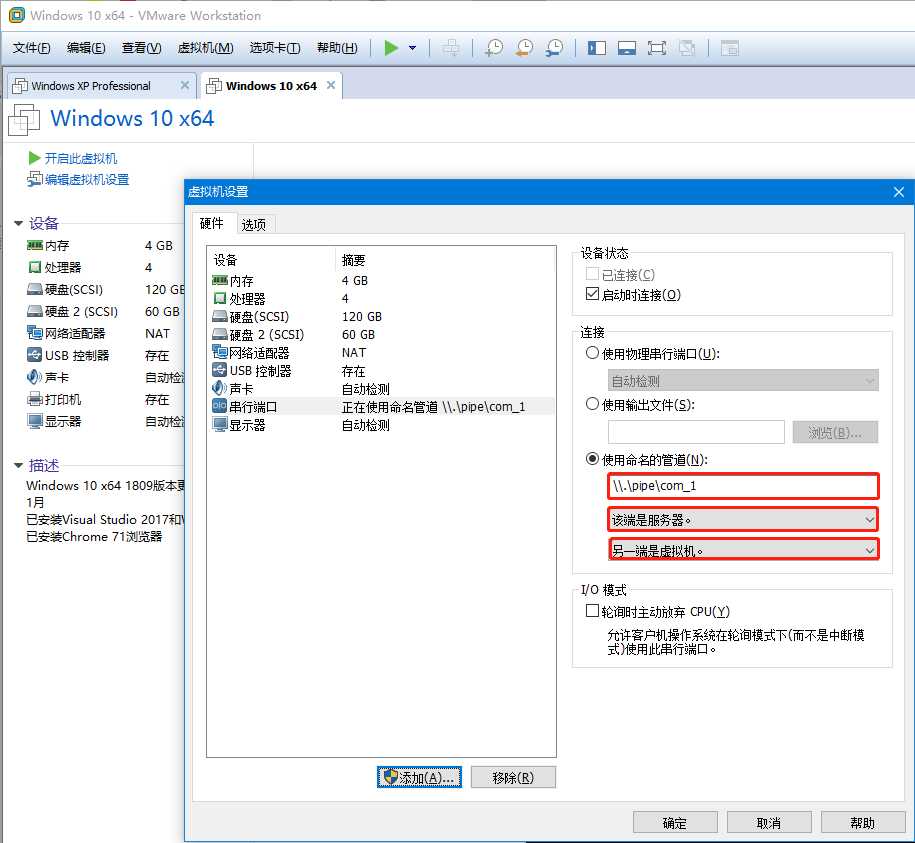Select 内存 icon in settings hardware list
This screenshot has height=843, width=915.
(x=219, y=281)
